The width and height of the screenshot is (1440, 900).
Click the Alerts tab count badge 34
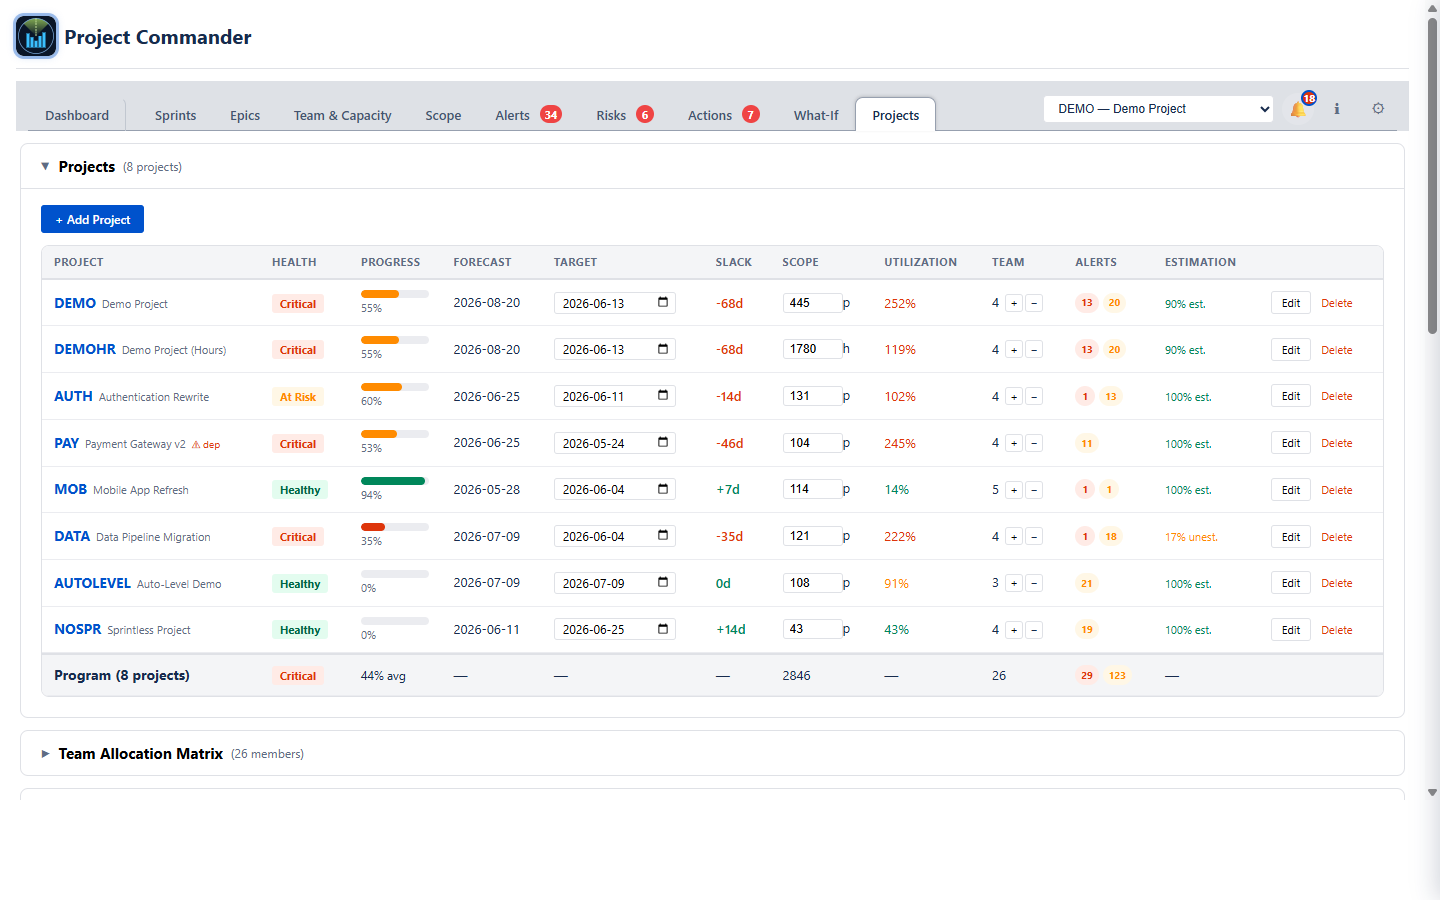(551, 115)
